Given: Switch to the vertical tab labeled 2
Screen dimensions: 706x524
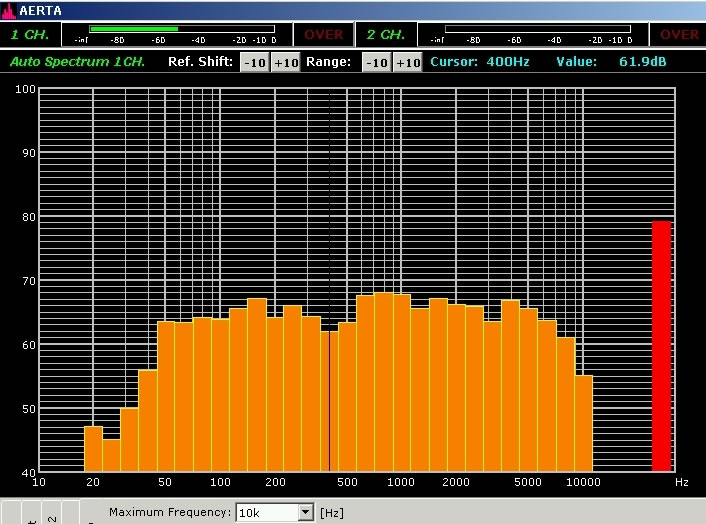Looking at the screenshot, I should (52, 515).
